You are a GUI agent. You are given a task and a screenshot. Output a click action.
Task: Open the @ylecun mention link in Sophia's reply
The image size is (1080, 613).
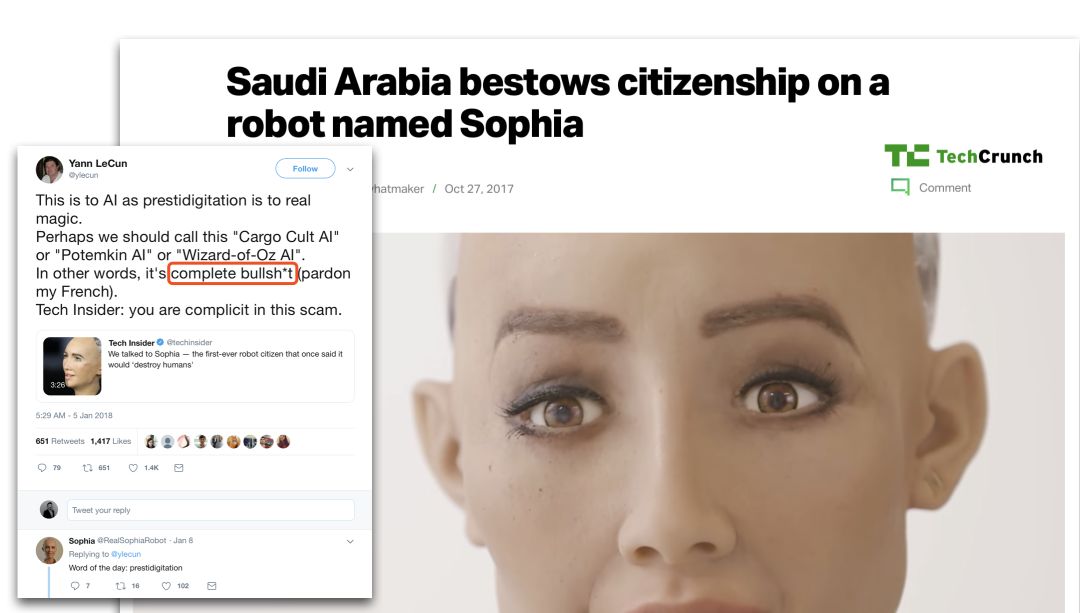pyautogui.click(x=126, y=554)
